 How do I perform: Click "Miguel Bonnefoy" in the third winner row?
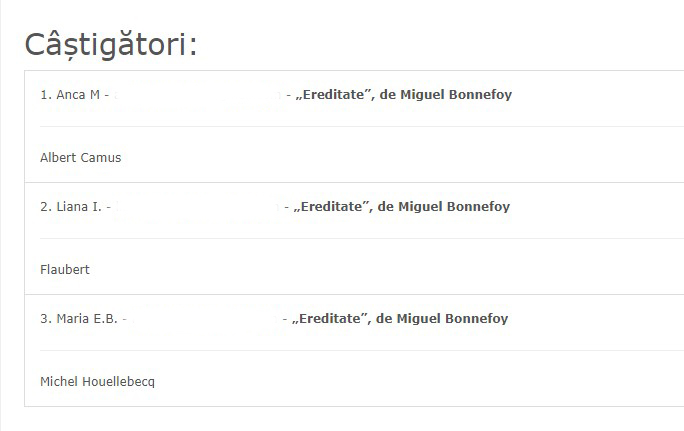[x=455, y=319]
